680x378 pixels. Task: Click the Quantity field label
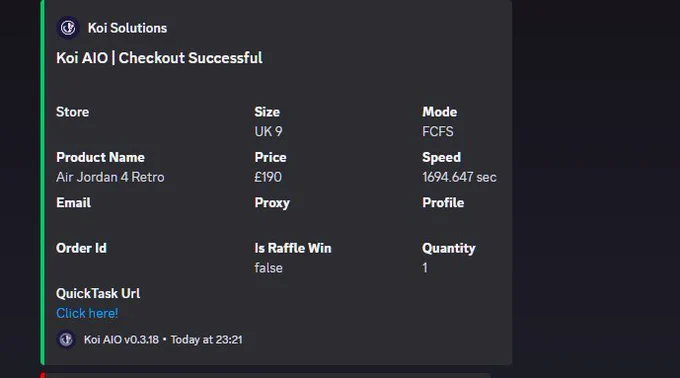[449, 248]
